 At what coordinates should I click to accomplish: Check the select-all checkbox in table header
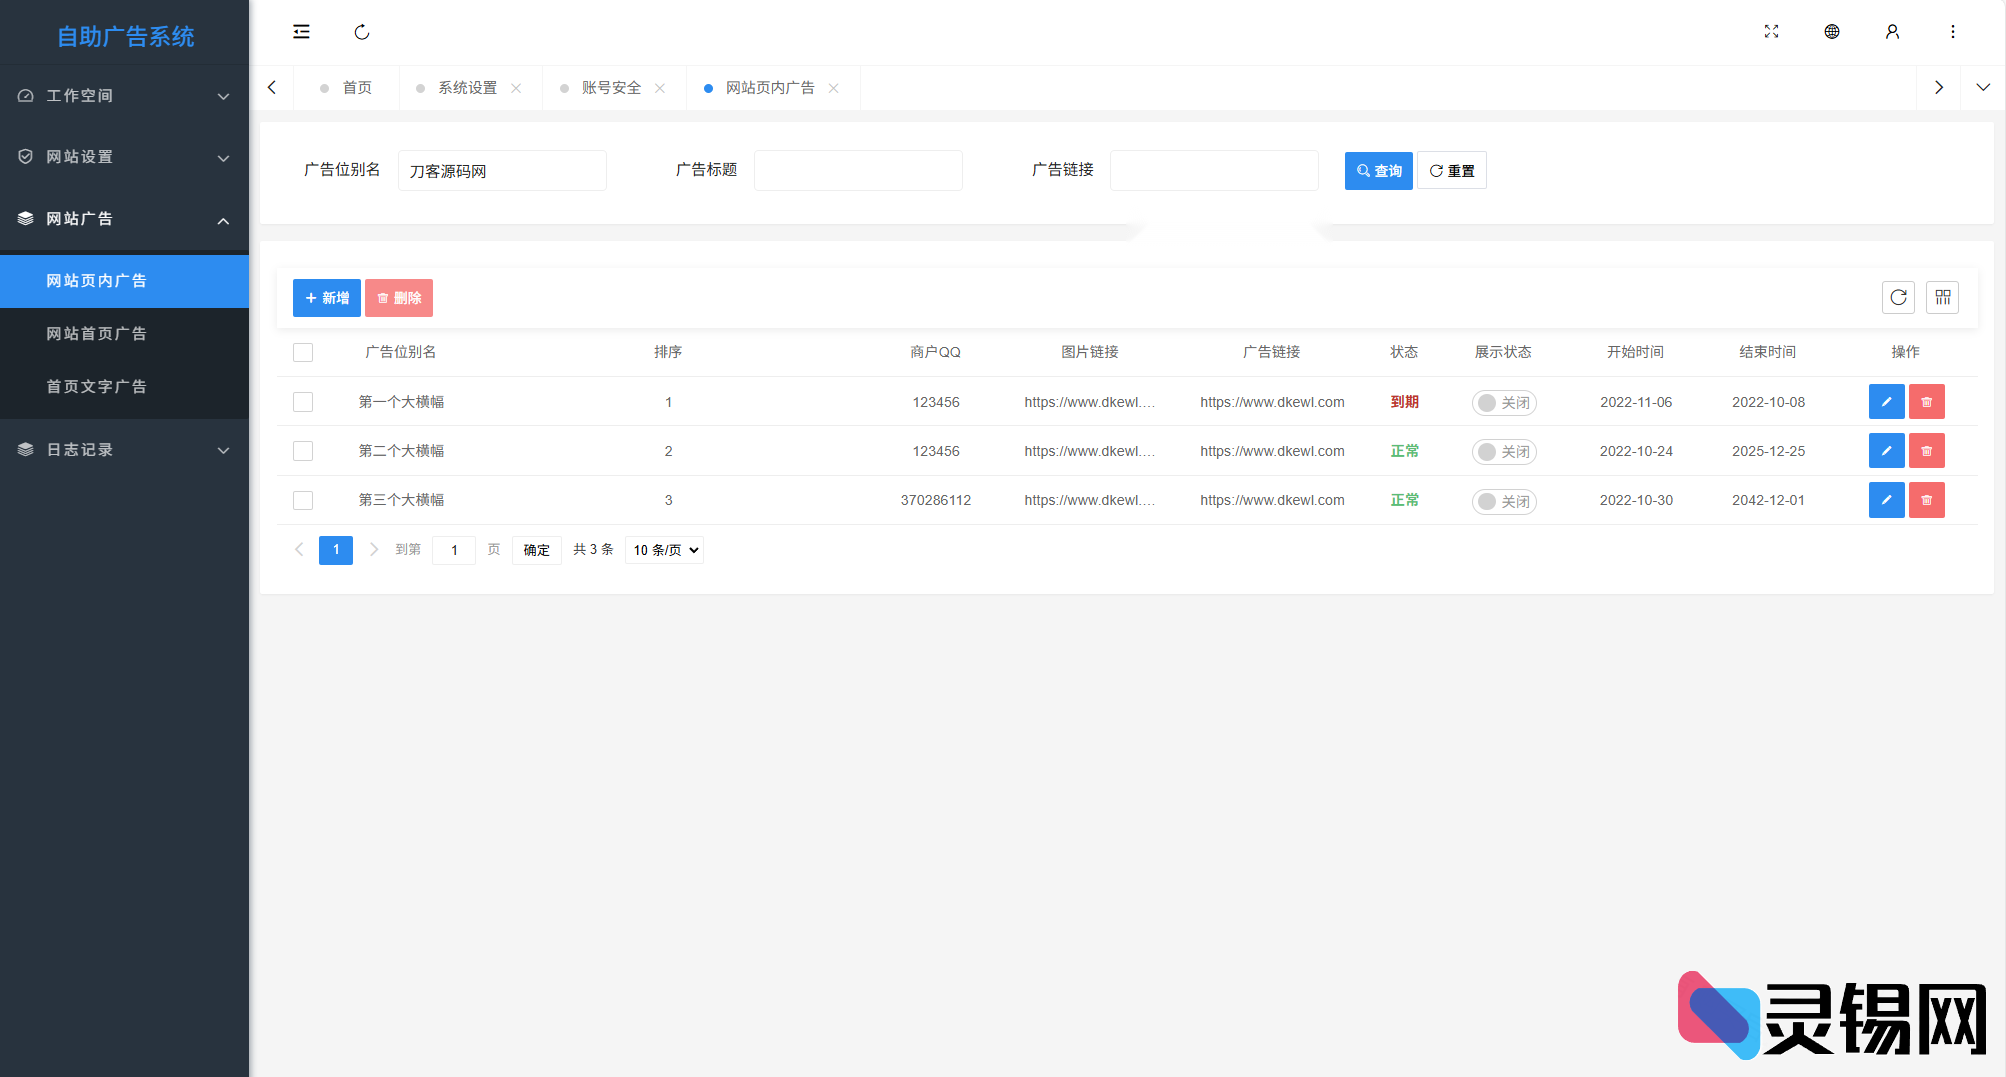point(303,353)
